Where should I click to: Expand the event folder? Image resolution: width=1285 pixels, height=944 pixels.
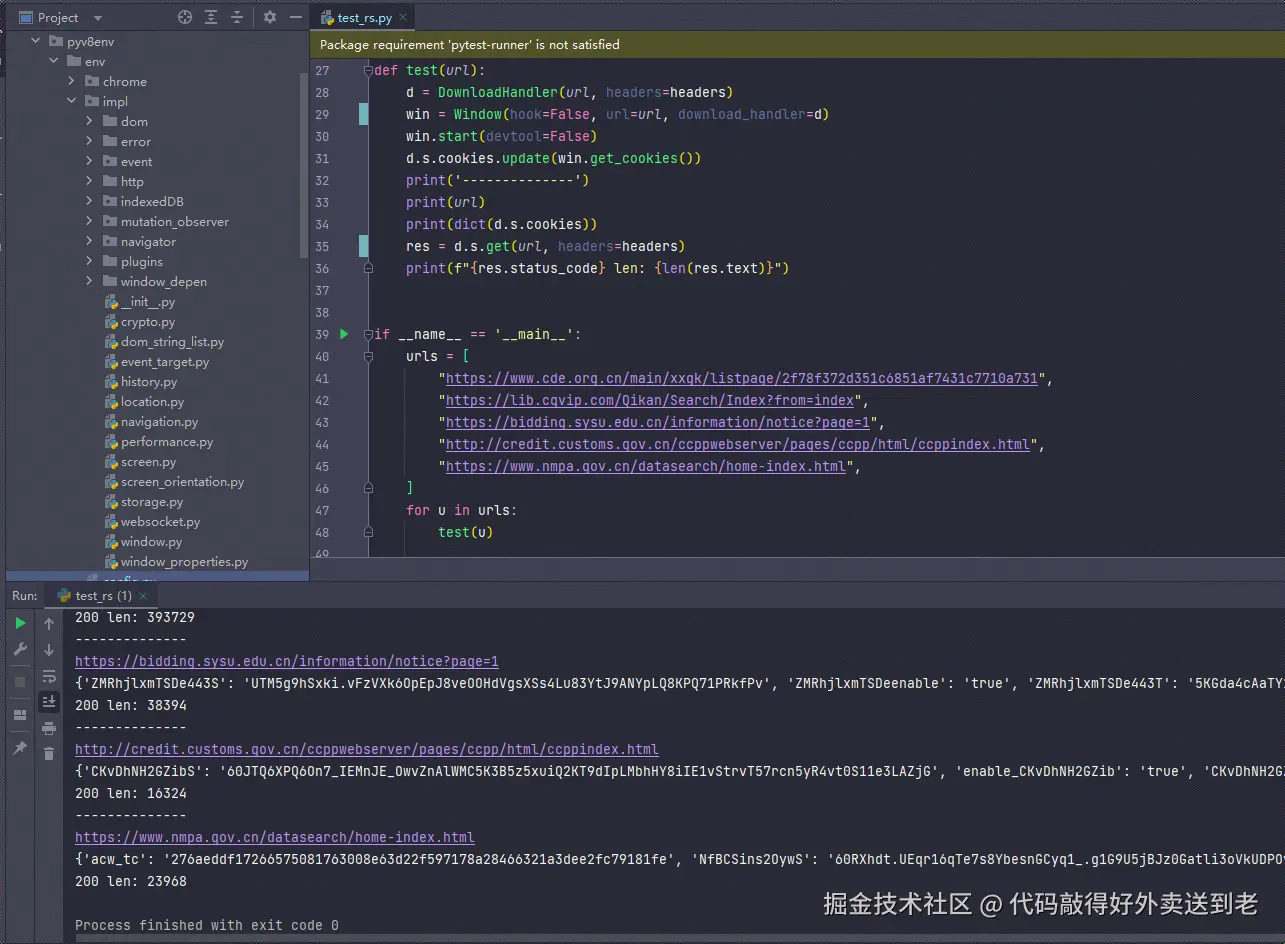[90, 161]
